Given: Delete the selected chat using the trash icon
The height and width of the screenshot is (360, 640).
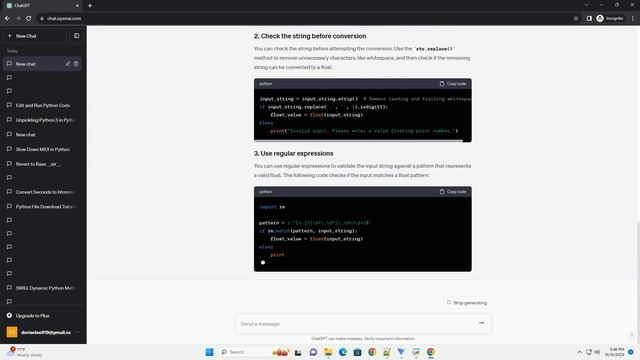Looking at the screenshot, I should (x=76, y=64).
